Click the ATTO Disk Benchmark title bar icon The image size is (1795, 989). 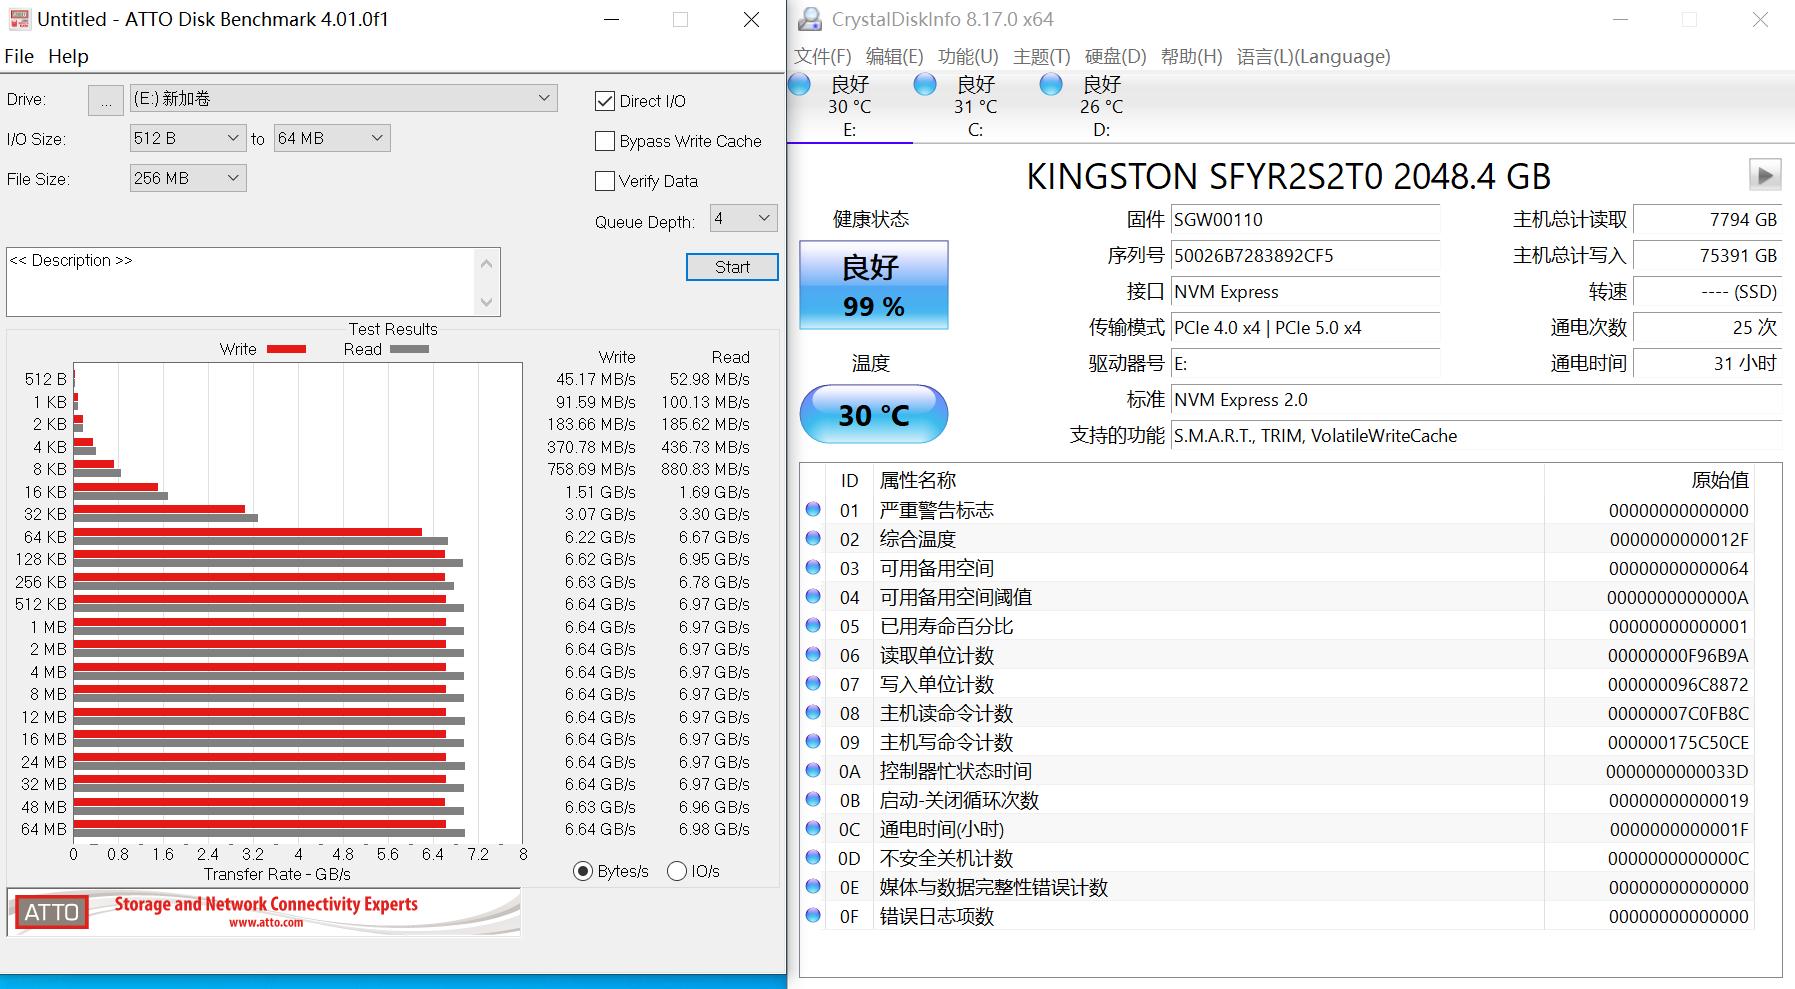(19, 19)
